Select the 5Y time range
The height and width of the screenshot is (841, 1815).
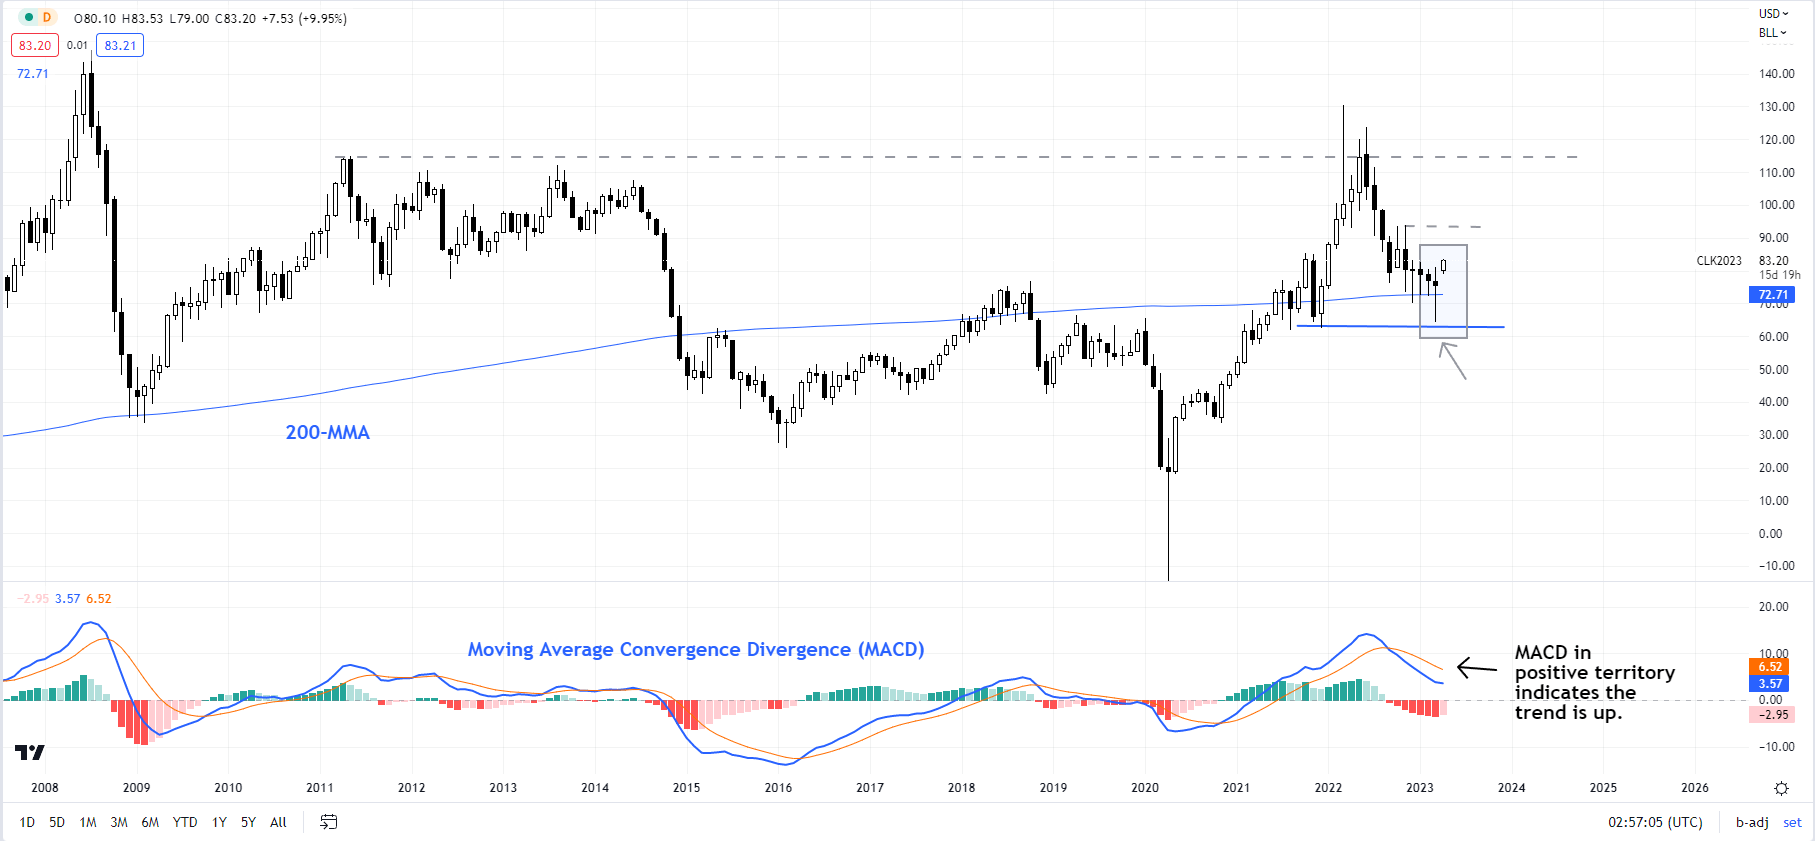(x=248, y=822)
